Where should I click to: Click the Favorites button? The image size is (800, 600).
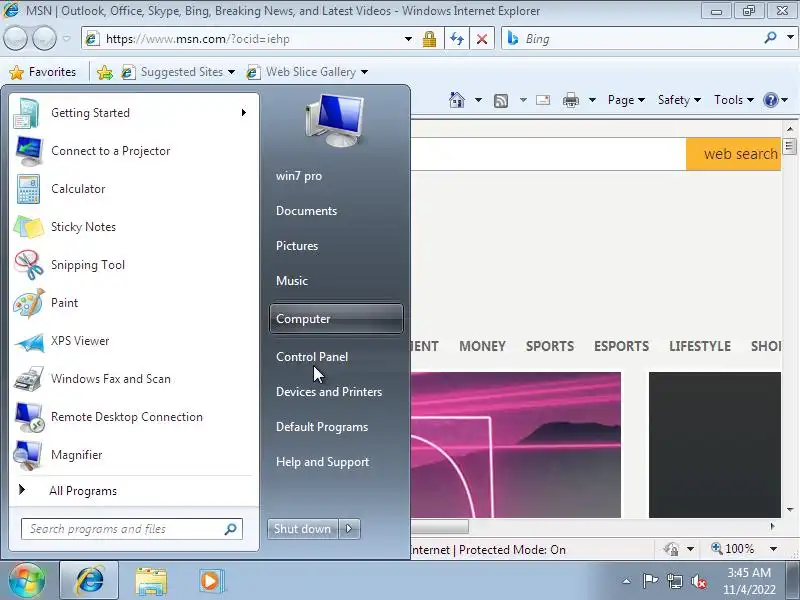pos(43,72)
